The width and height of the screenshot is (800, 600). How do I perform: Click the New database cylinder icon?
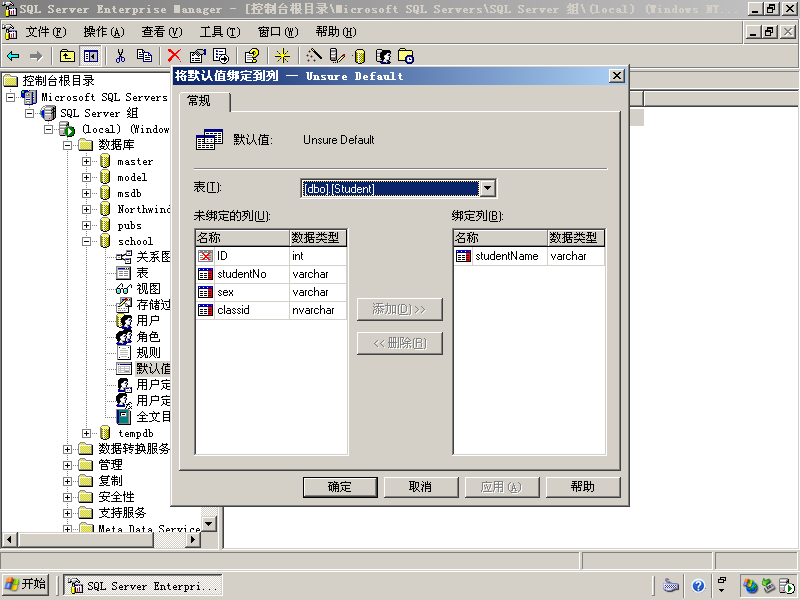coord(360,56)
